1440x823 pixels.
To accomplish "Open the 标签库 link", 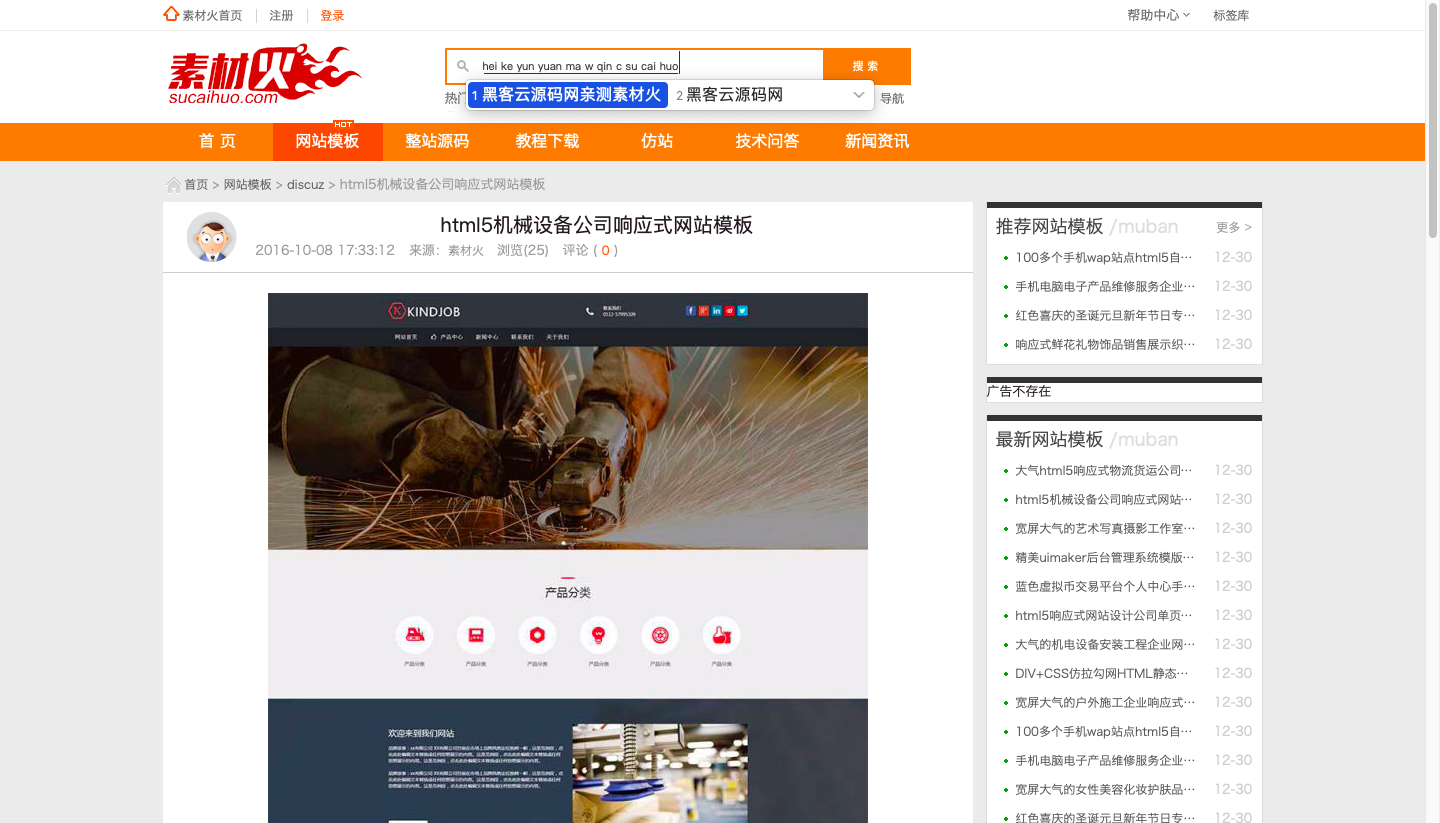I will 1231,15.
